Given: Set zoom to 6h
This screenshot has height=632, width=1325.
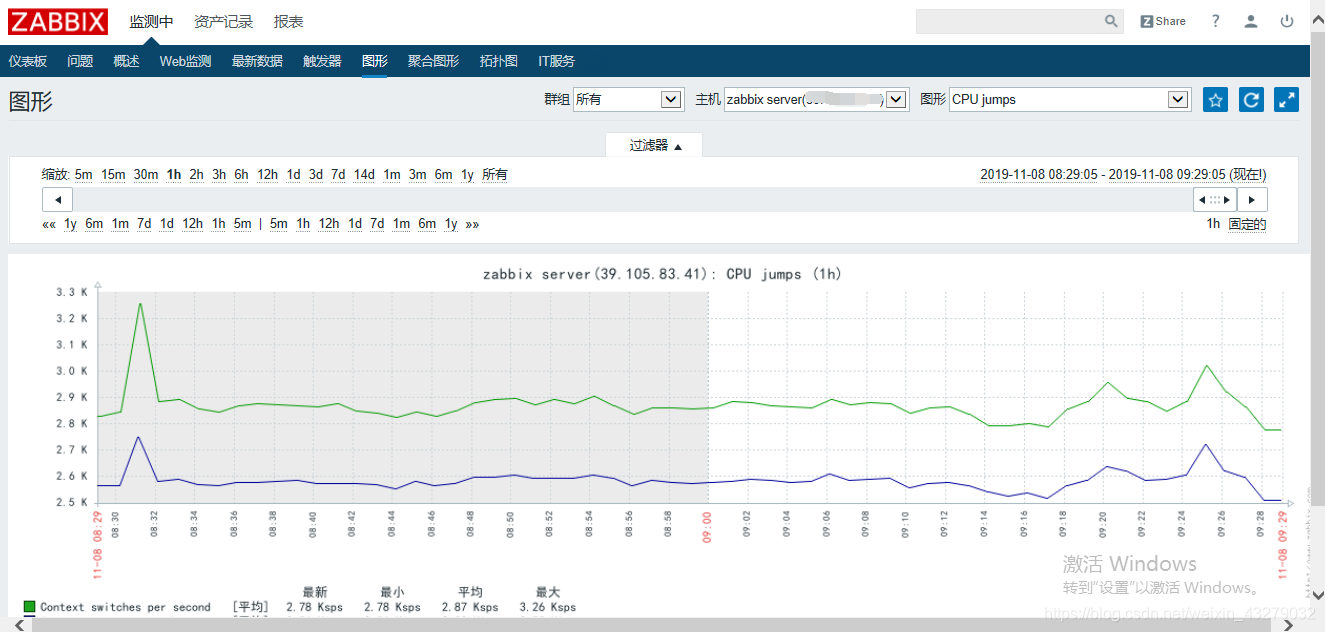Looking at the screenshot, I should click(241, 175).
